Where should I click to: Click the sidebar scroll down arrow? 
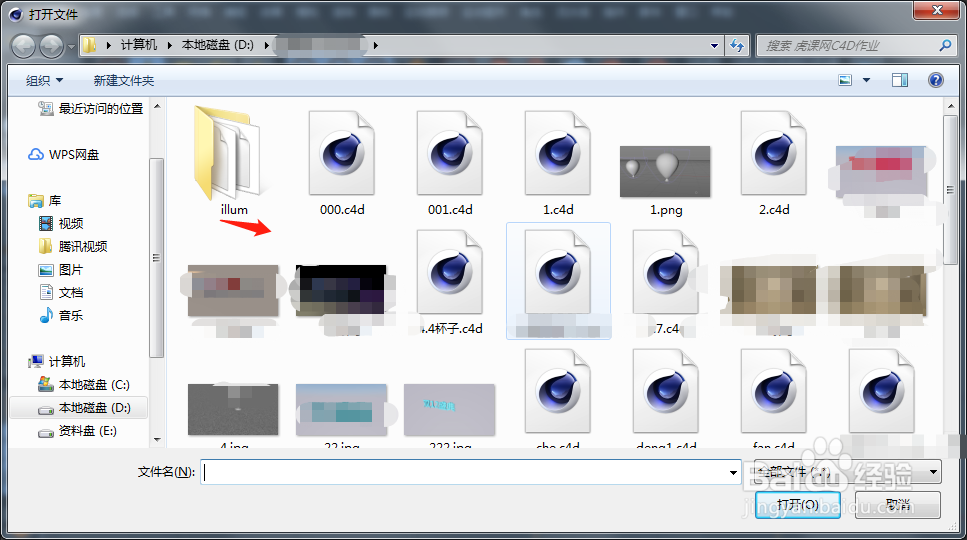click(x=157, y=440)
